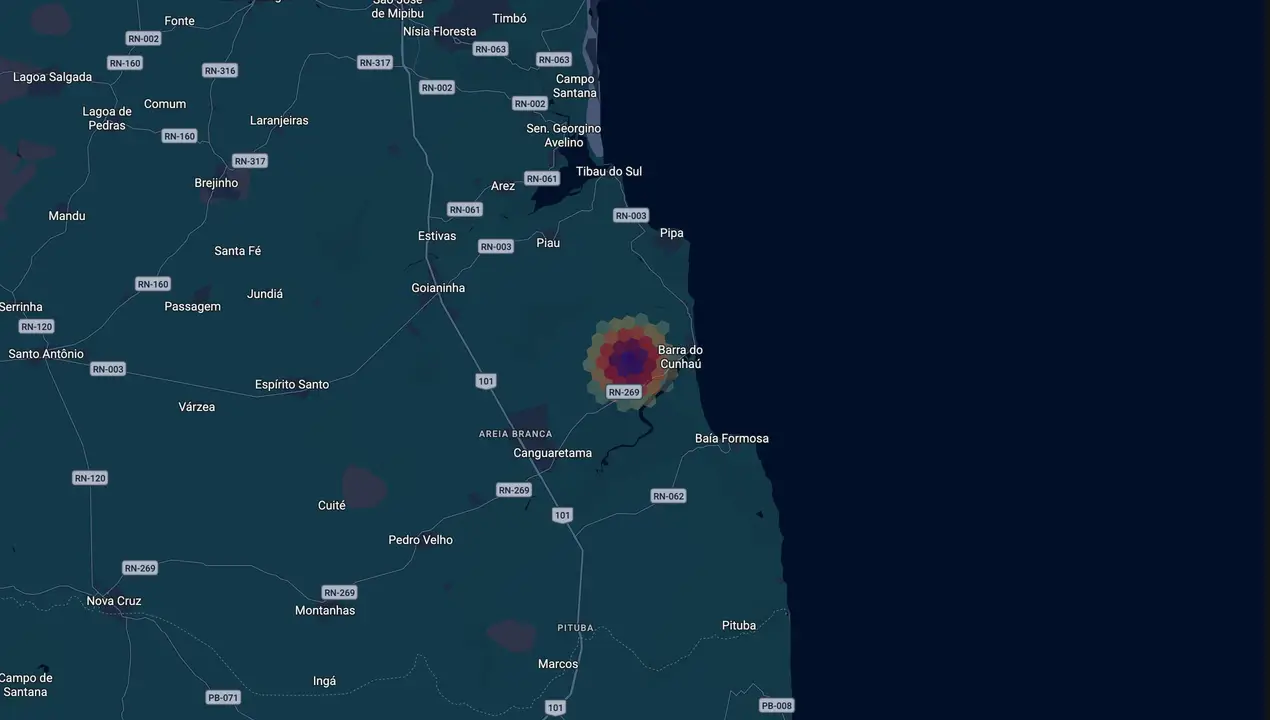Screen dimensions: 1270x720
Task: Click RN-063 shield next to Timbó
Action: point(490,49)
